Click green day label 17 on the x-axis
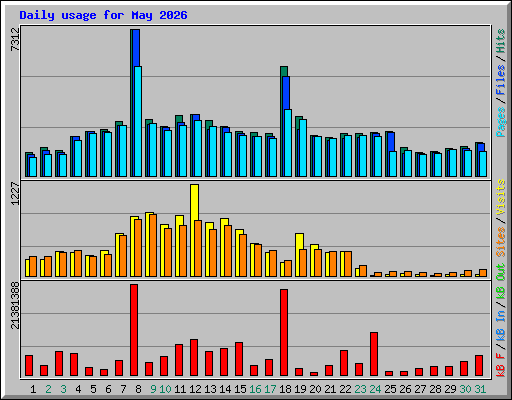This screenshot has height=400, width=512. pyautogui.click(x=270, y=389)
